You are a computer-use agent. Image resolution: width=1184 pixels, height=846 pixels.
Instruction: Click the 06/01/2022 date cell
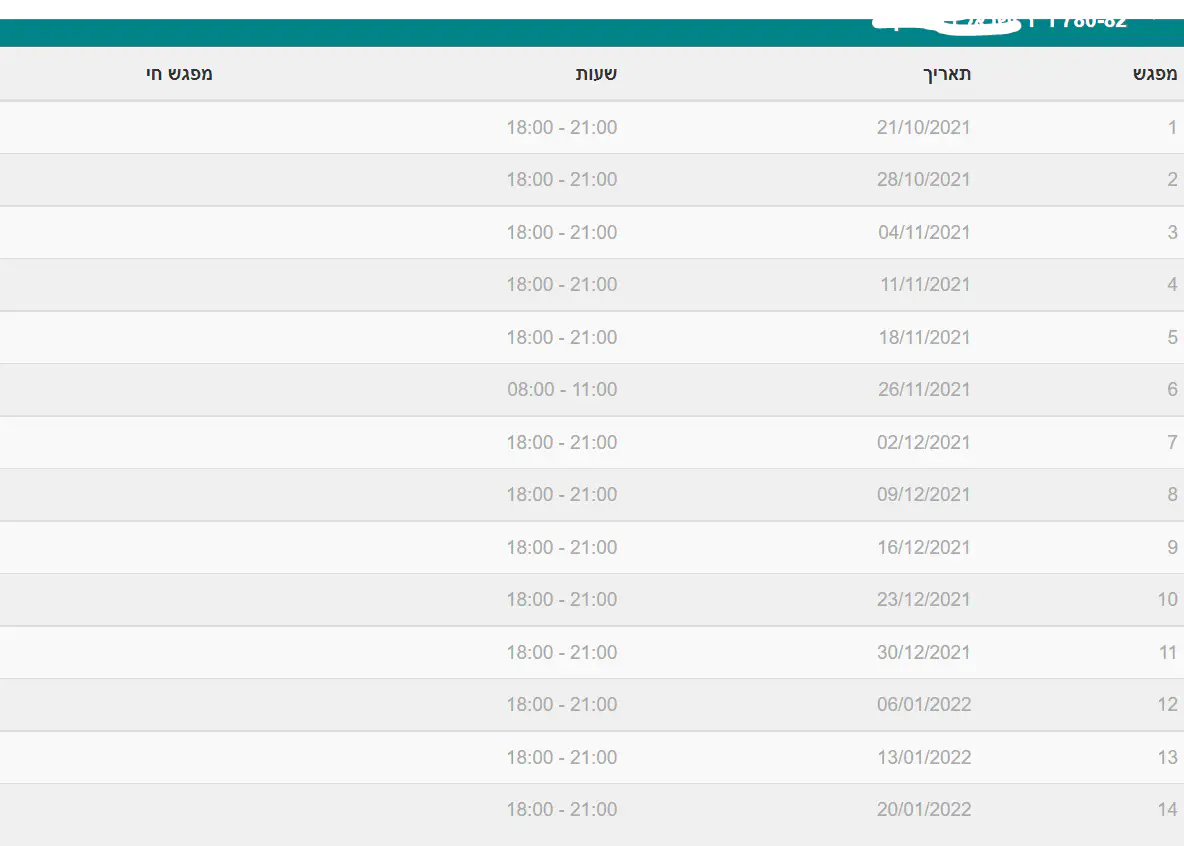pyautogui.click(x=924, y=705)
